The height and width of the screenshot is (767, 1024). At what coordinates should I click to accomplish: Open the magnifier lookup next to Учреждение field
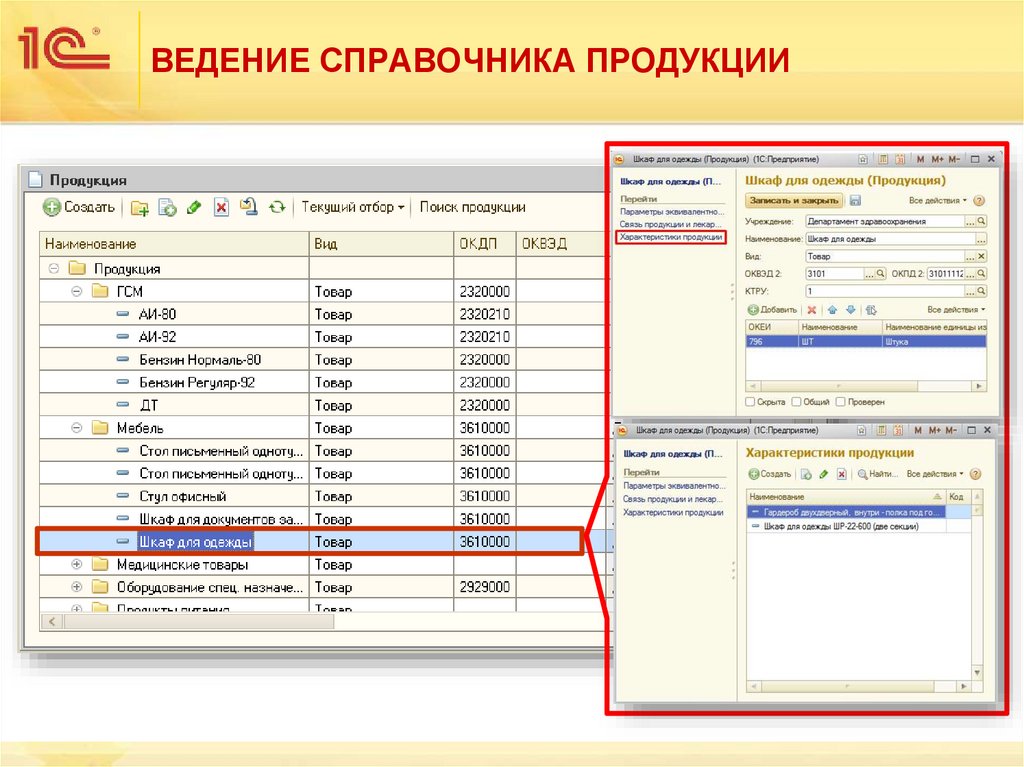click(x=981, y=221)
